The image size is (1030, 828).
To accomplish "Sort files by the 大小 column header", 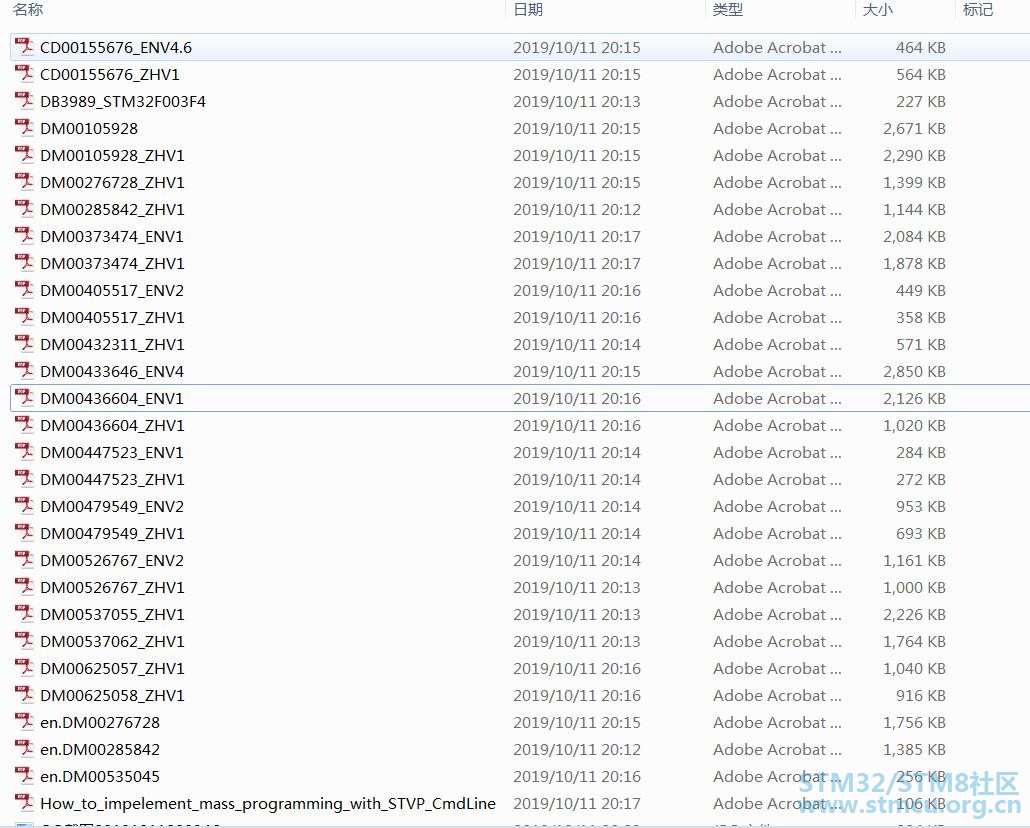I will tap(878, 10).
